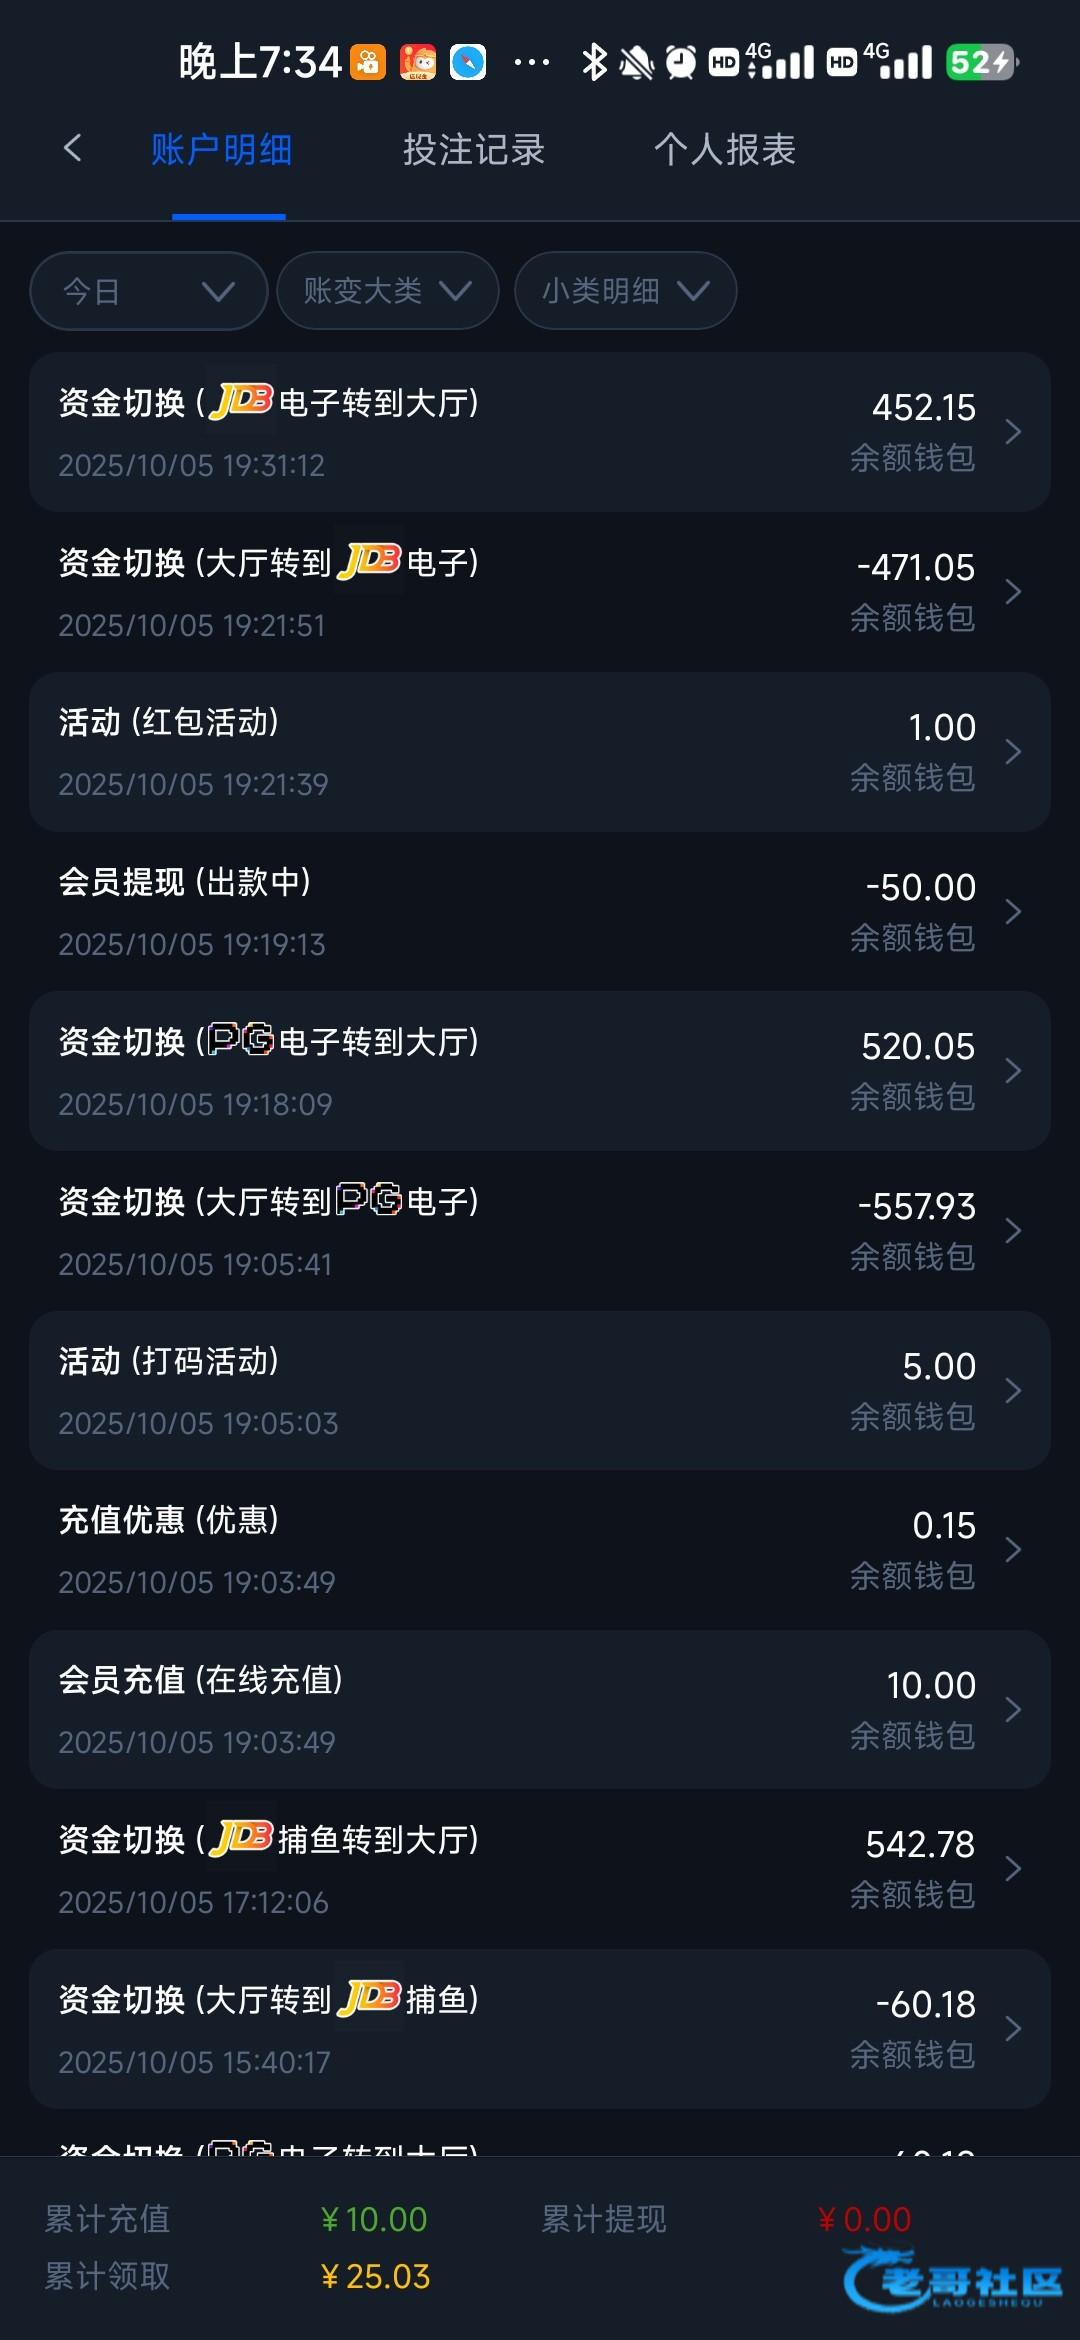This screenshot has width=1080, height=2340.
Task: Open details arrow for 红包活动 1.00
Action: click(x=1013, y=752)
